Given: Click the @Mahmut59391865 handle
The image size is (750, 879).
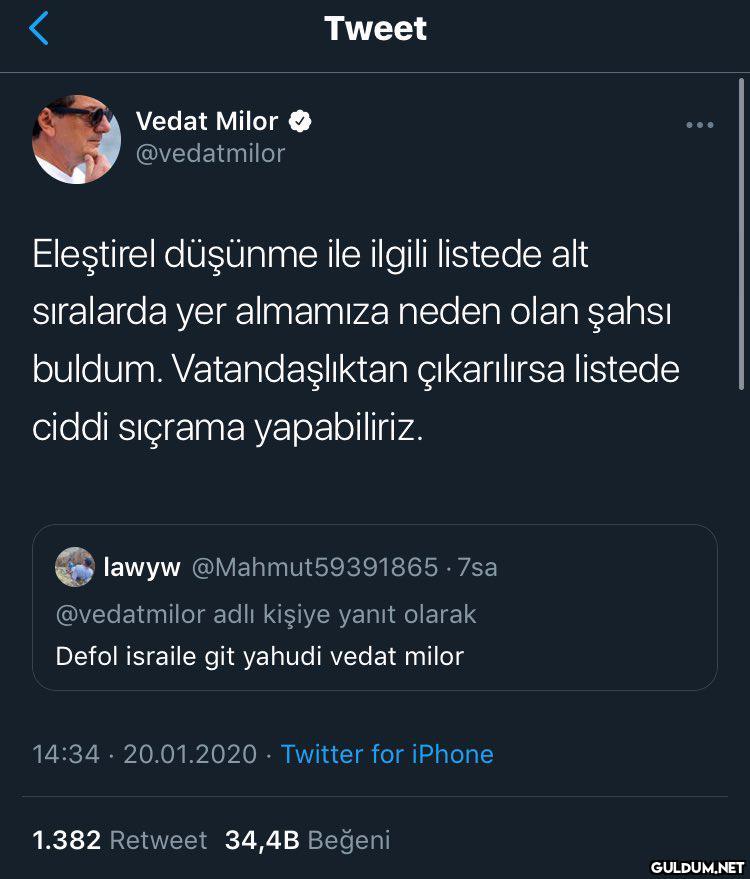Looking at the screenshot, I should pyautogui.click(x=314, y=568).
